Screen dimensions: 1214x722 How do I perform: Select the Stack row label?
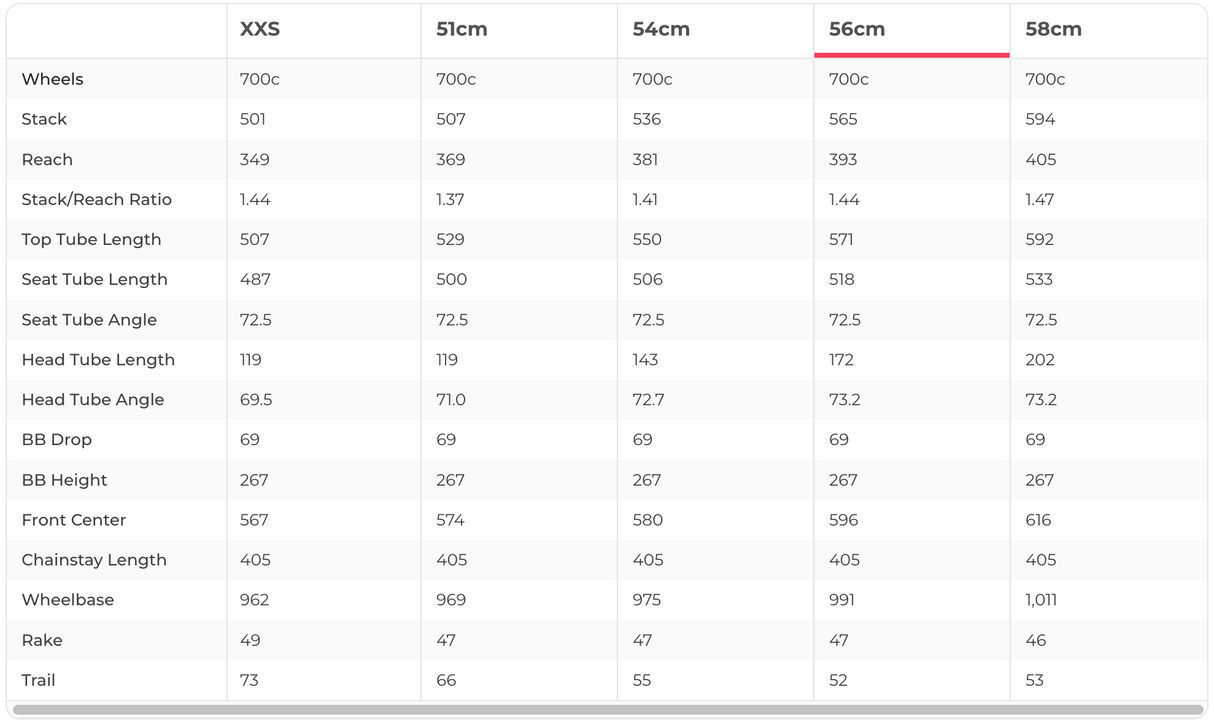click(44, 119)
